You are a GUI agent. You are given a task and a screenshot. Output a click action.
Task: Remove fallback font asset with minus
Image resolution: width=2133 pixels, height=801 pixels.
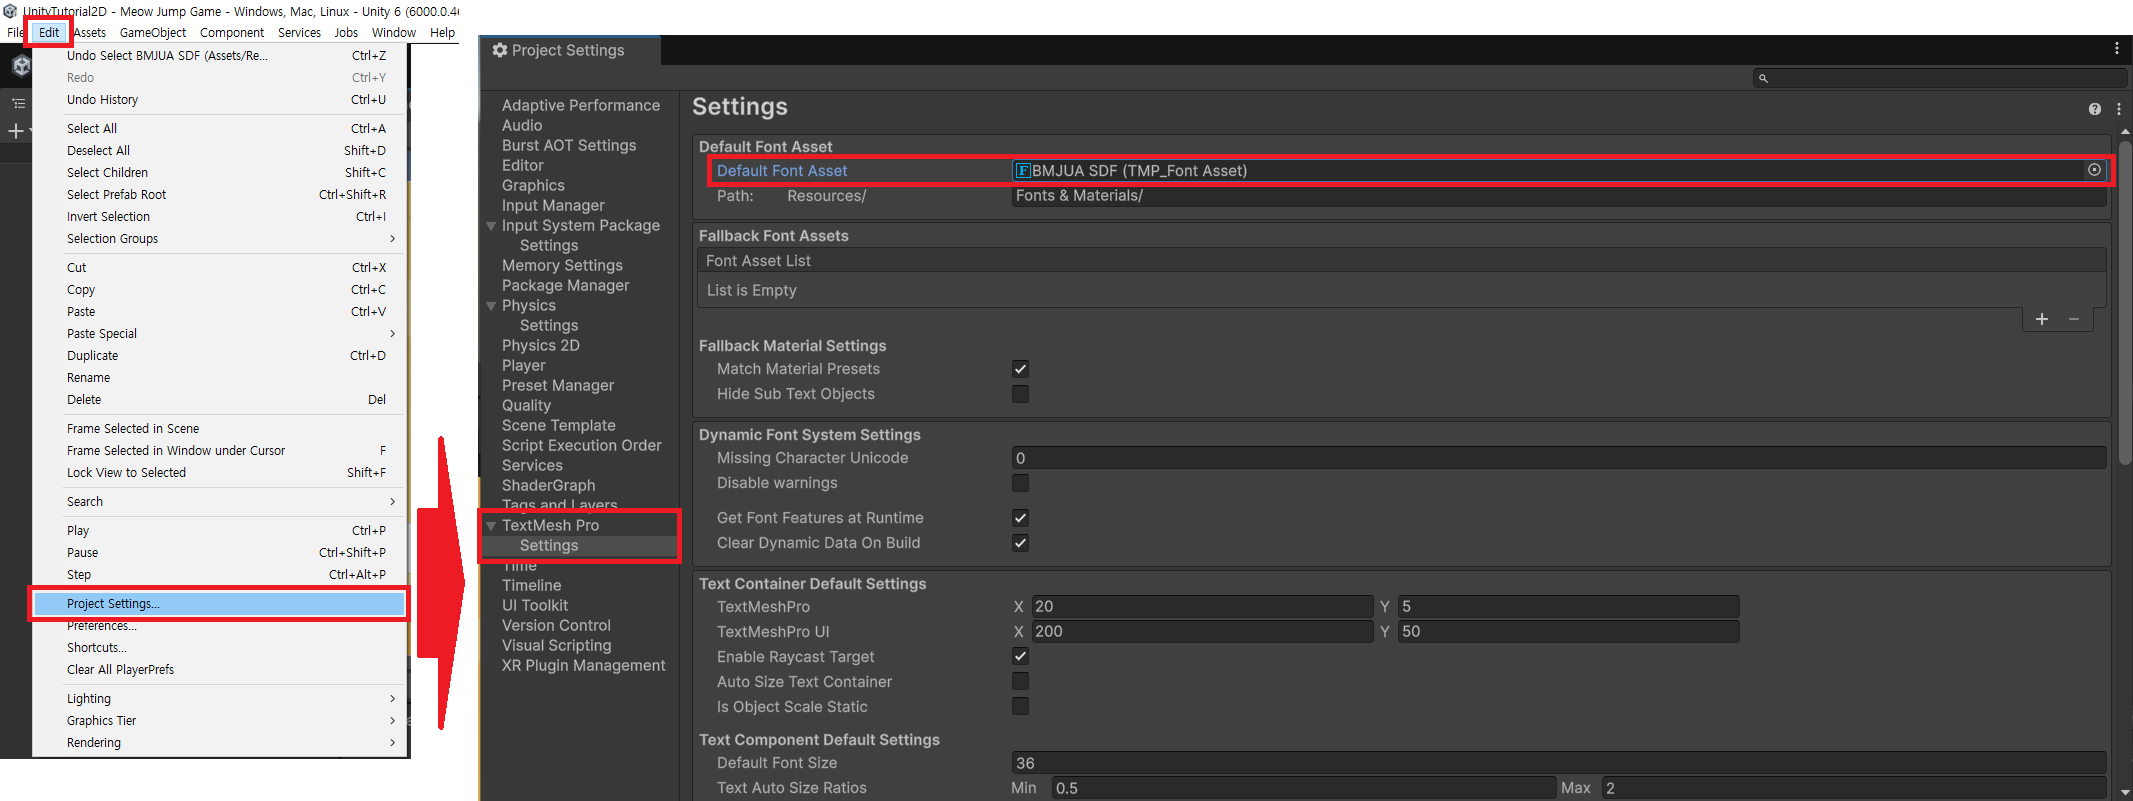coord(2074,319)
